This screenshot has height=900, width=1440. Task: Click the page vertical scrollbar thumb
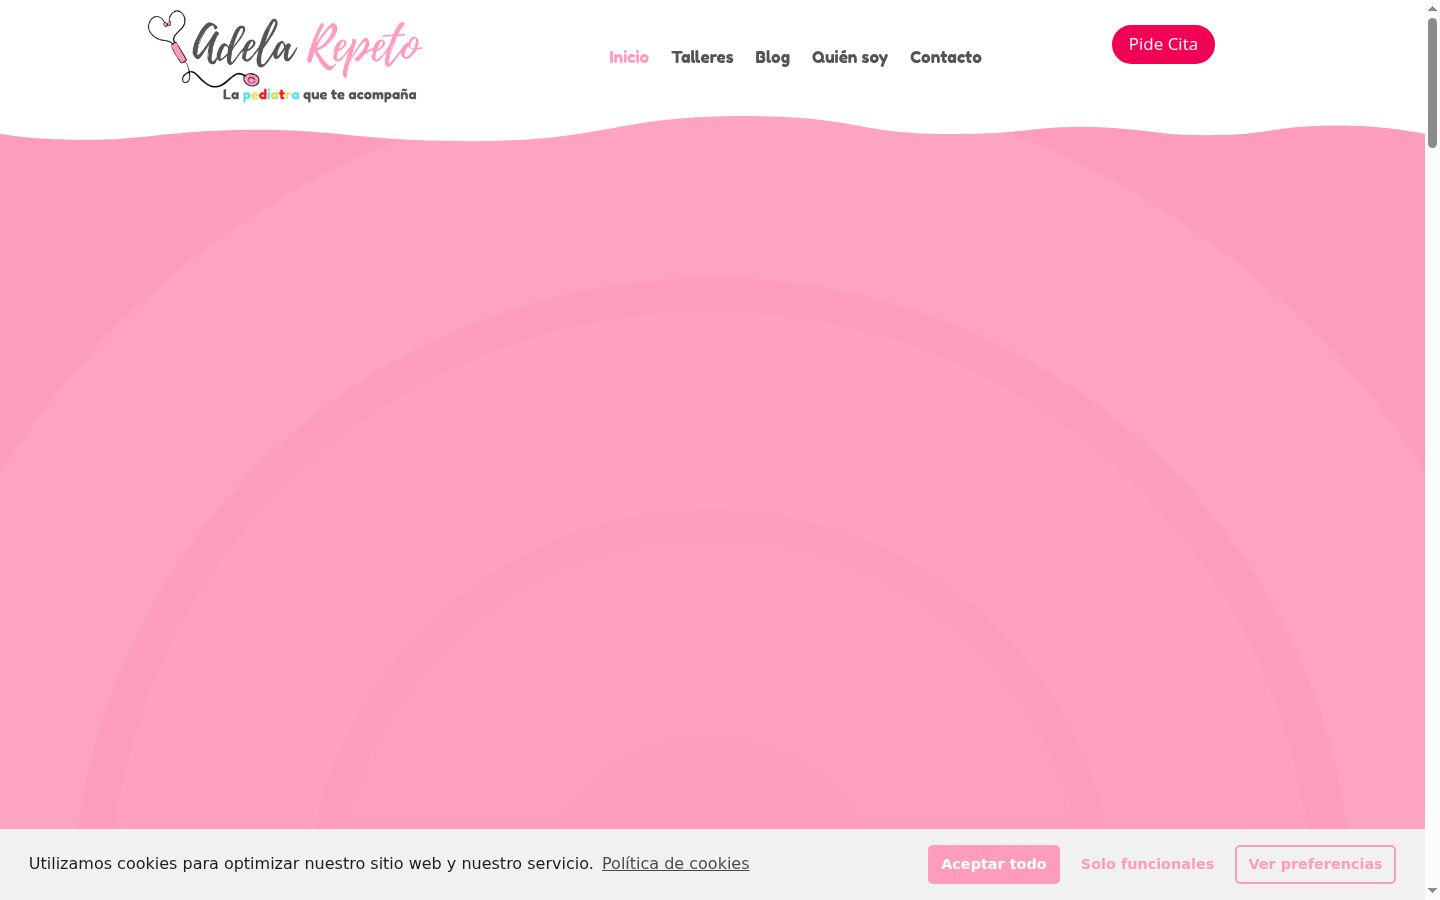click(x=1432, y=82)
